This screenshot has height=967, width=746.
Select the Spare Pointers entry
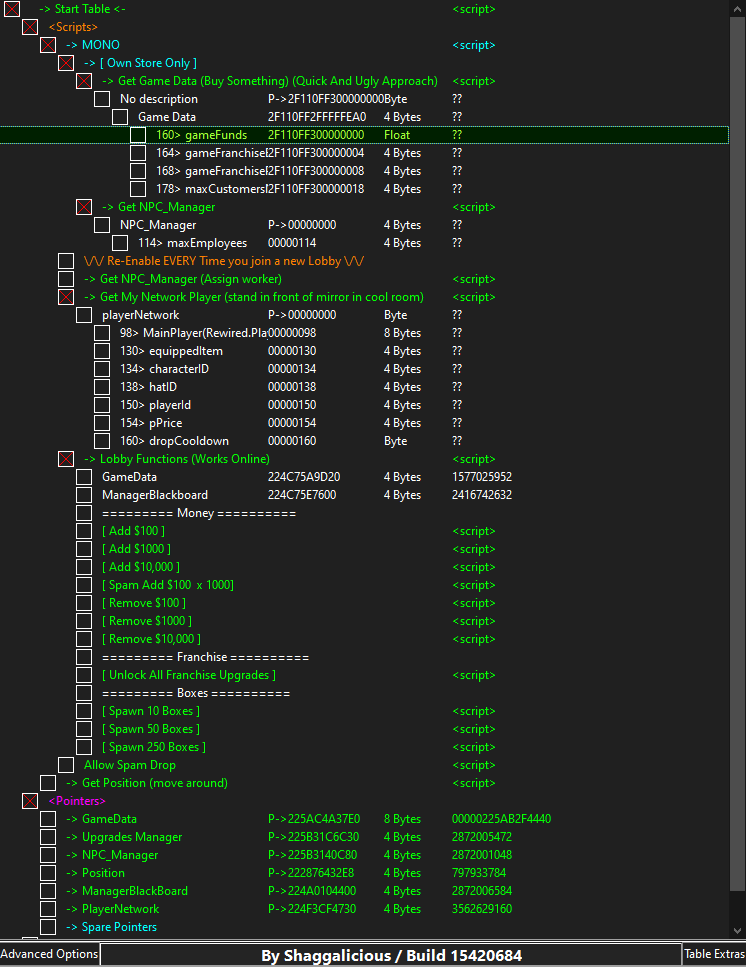tap(119, 927)
